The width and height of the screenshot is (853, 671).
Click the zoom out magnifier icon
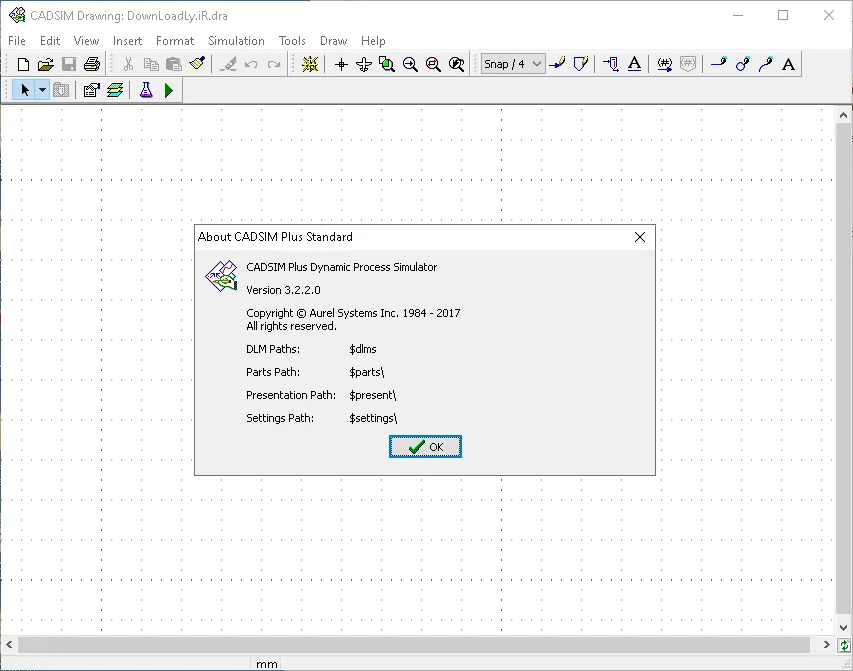(x=433, y=64)
